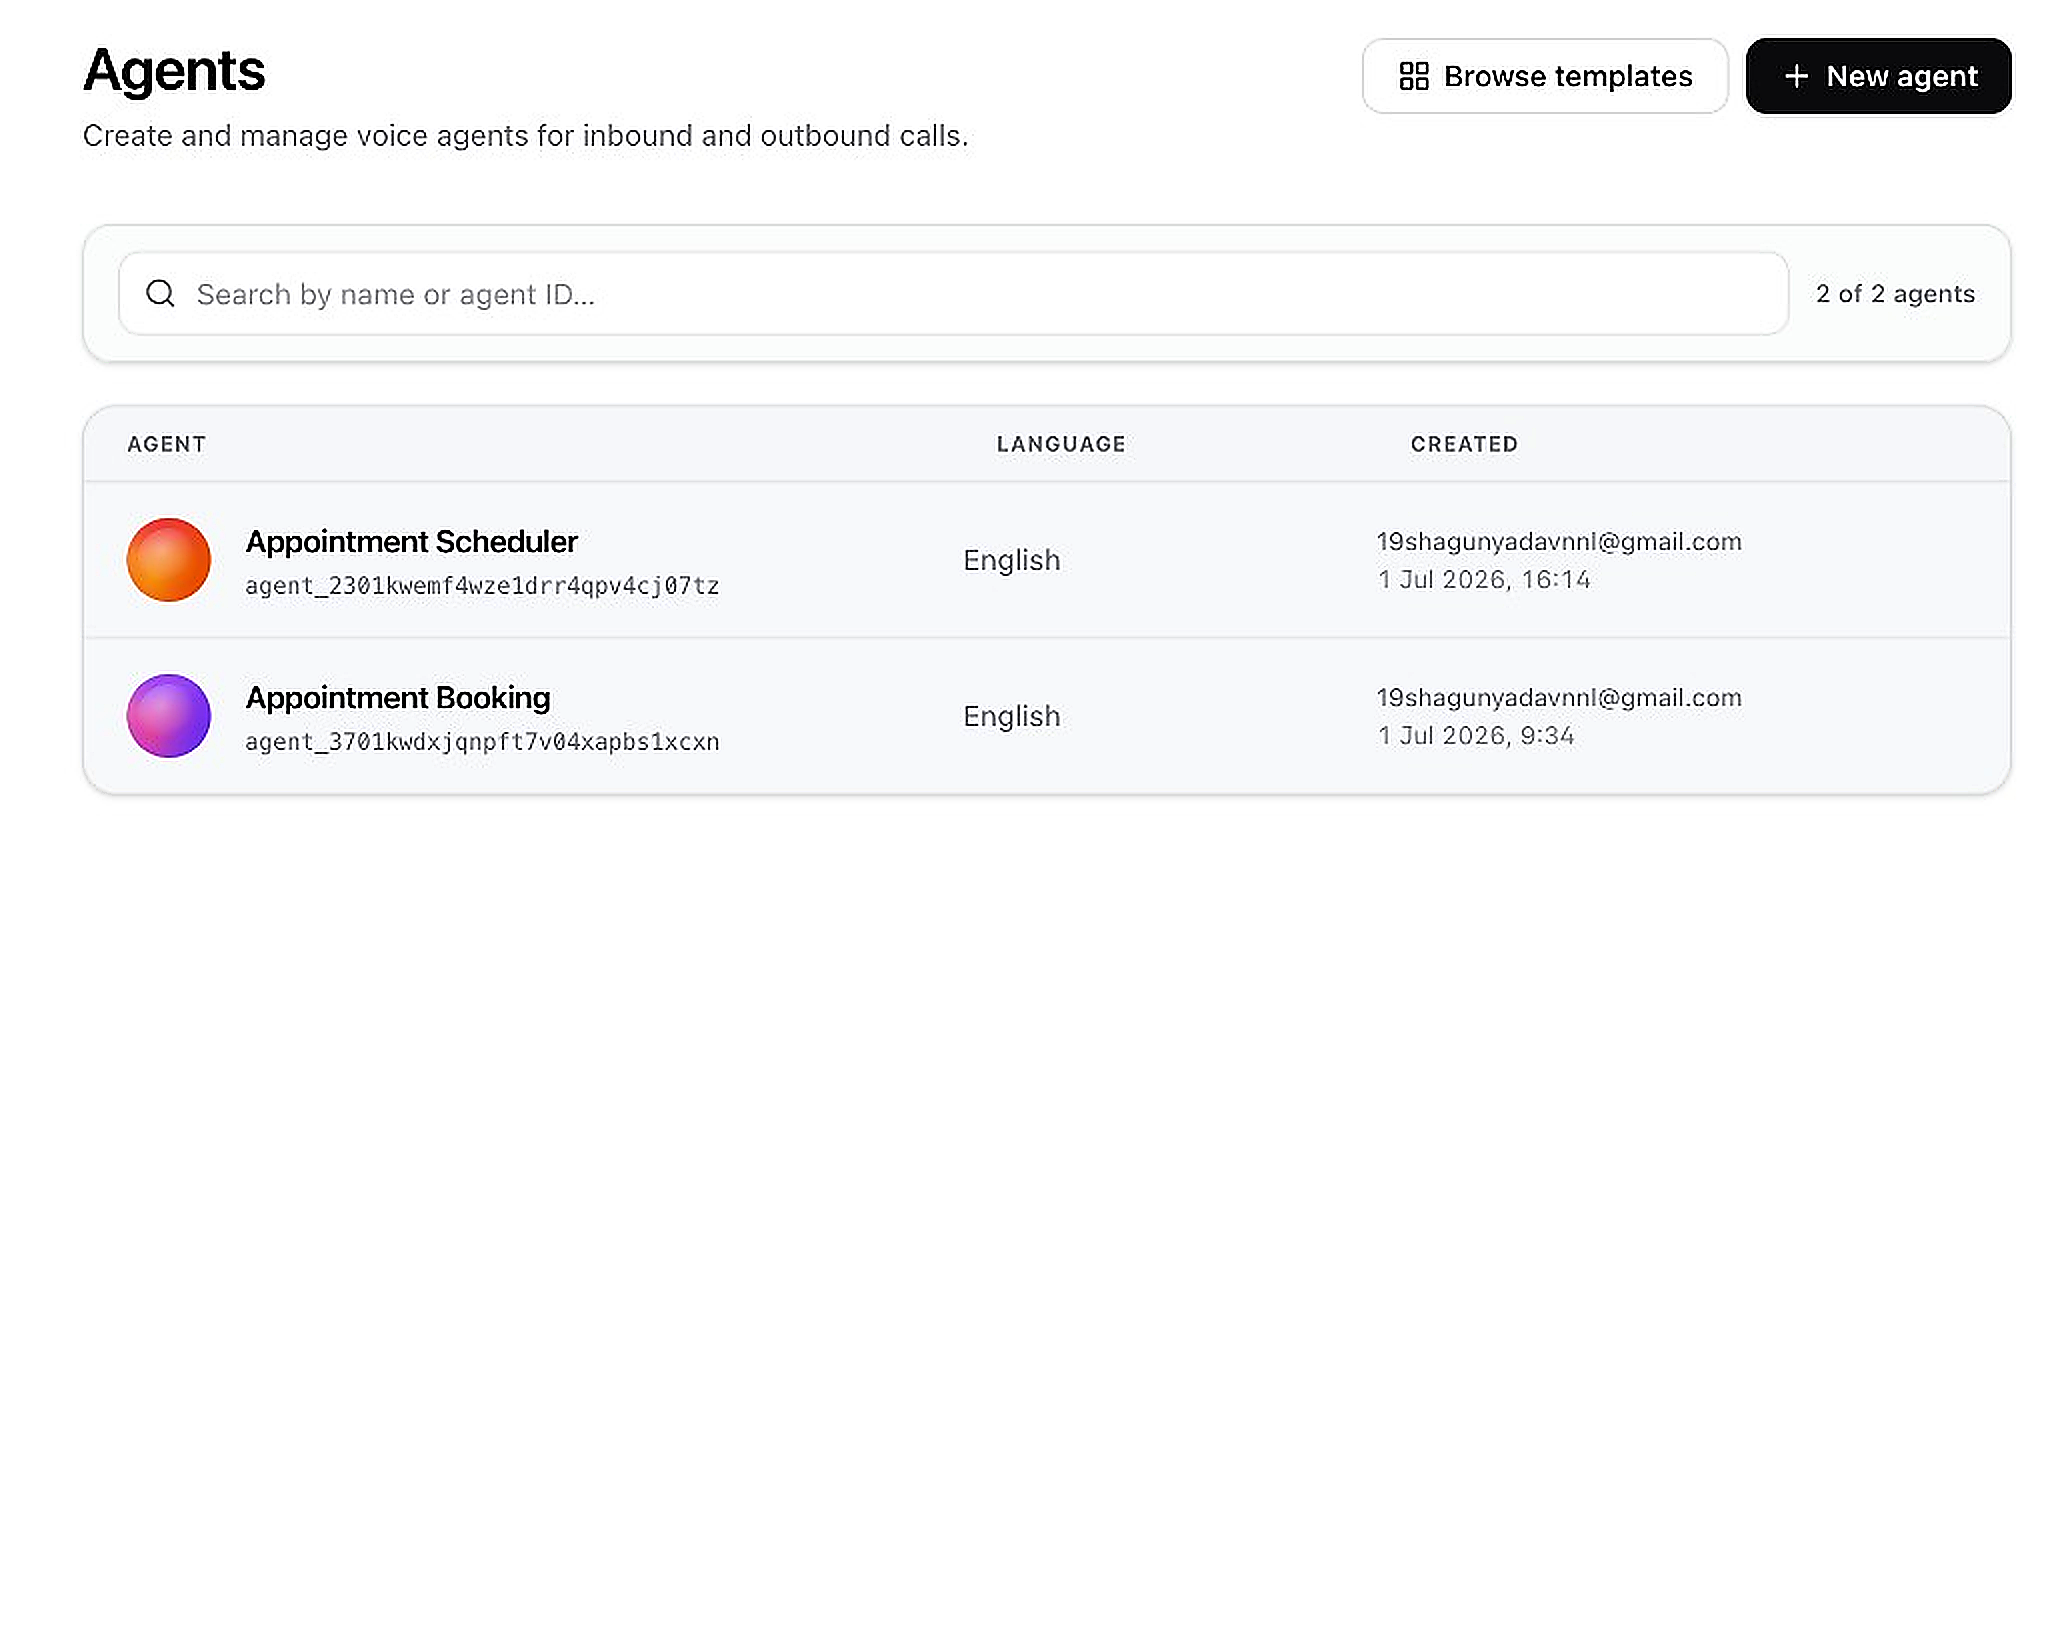Click the purple Appointment Booking avatar
The image size is (2048, 1628).
tap(168, 716)
